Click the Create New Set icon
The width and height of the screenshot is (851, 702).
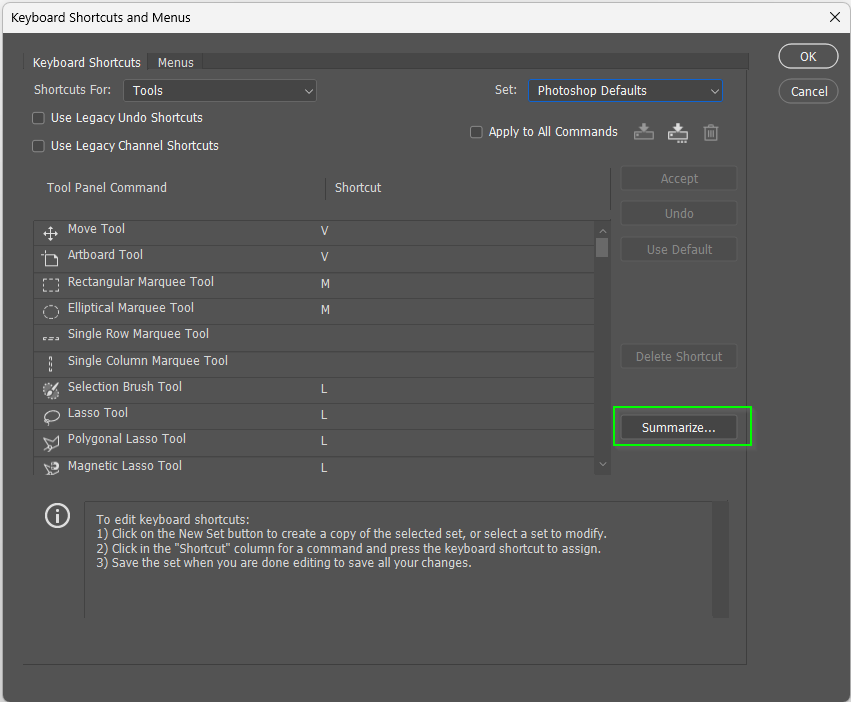click(677, 132)
